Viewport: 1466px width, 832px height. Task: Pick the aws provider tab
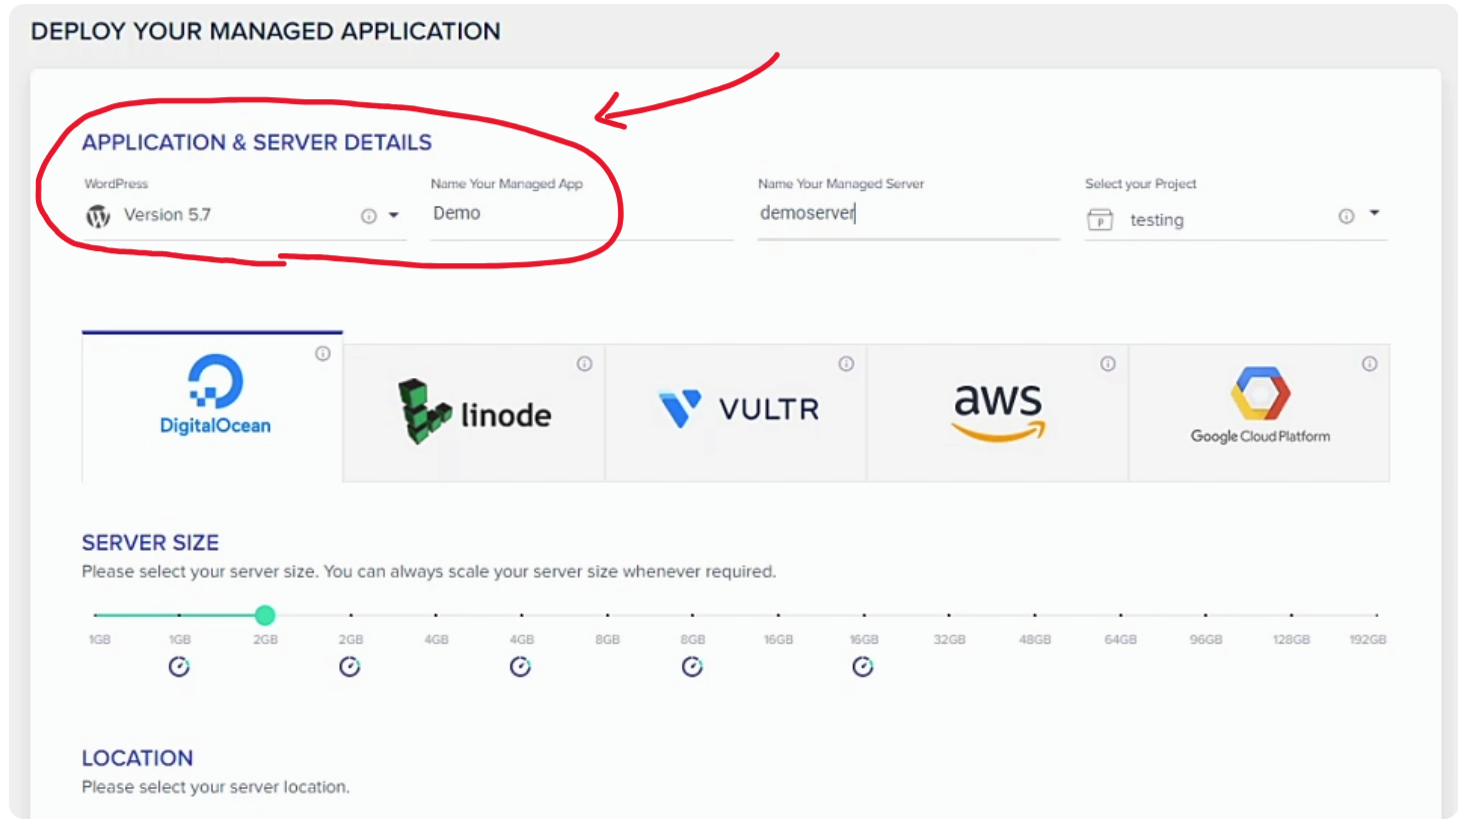(998, 412)
